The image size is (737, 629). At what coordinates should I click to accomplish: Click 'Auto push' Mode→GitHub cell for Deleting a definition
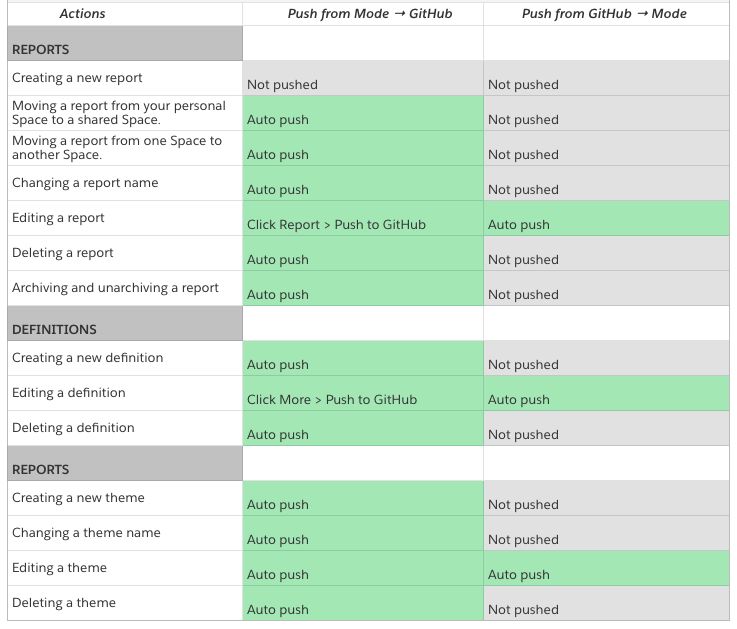[363, 429]
